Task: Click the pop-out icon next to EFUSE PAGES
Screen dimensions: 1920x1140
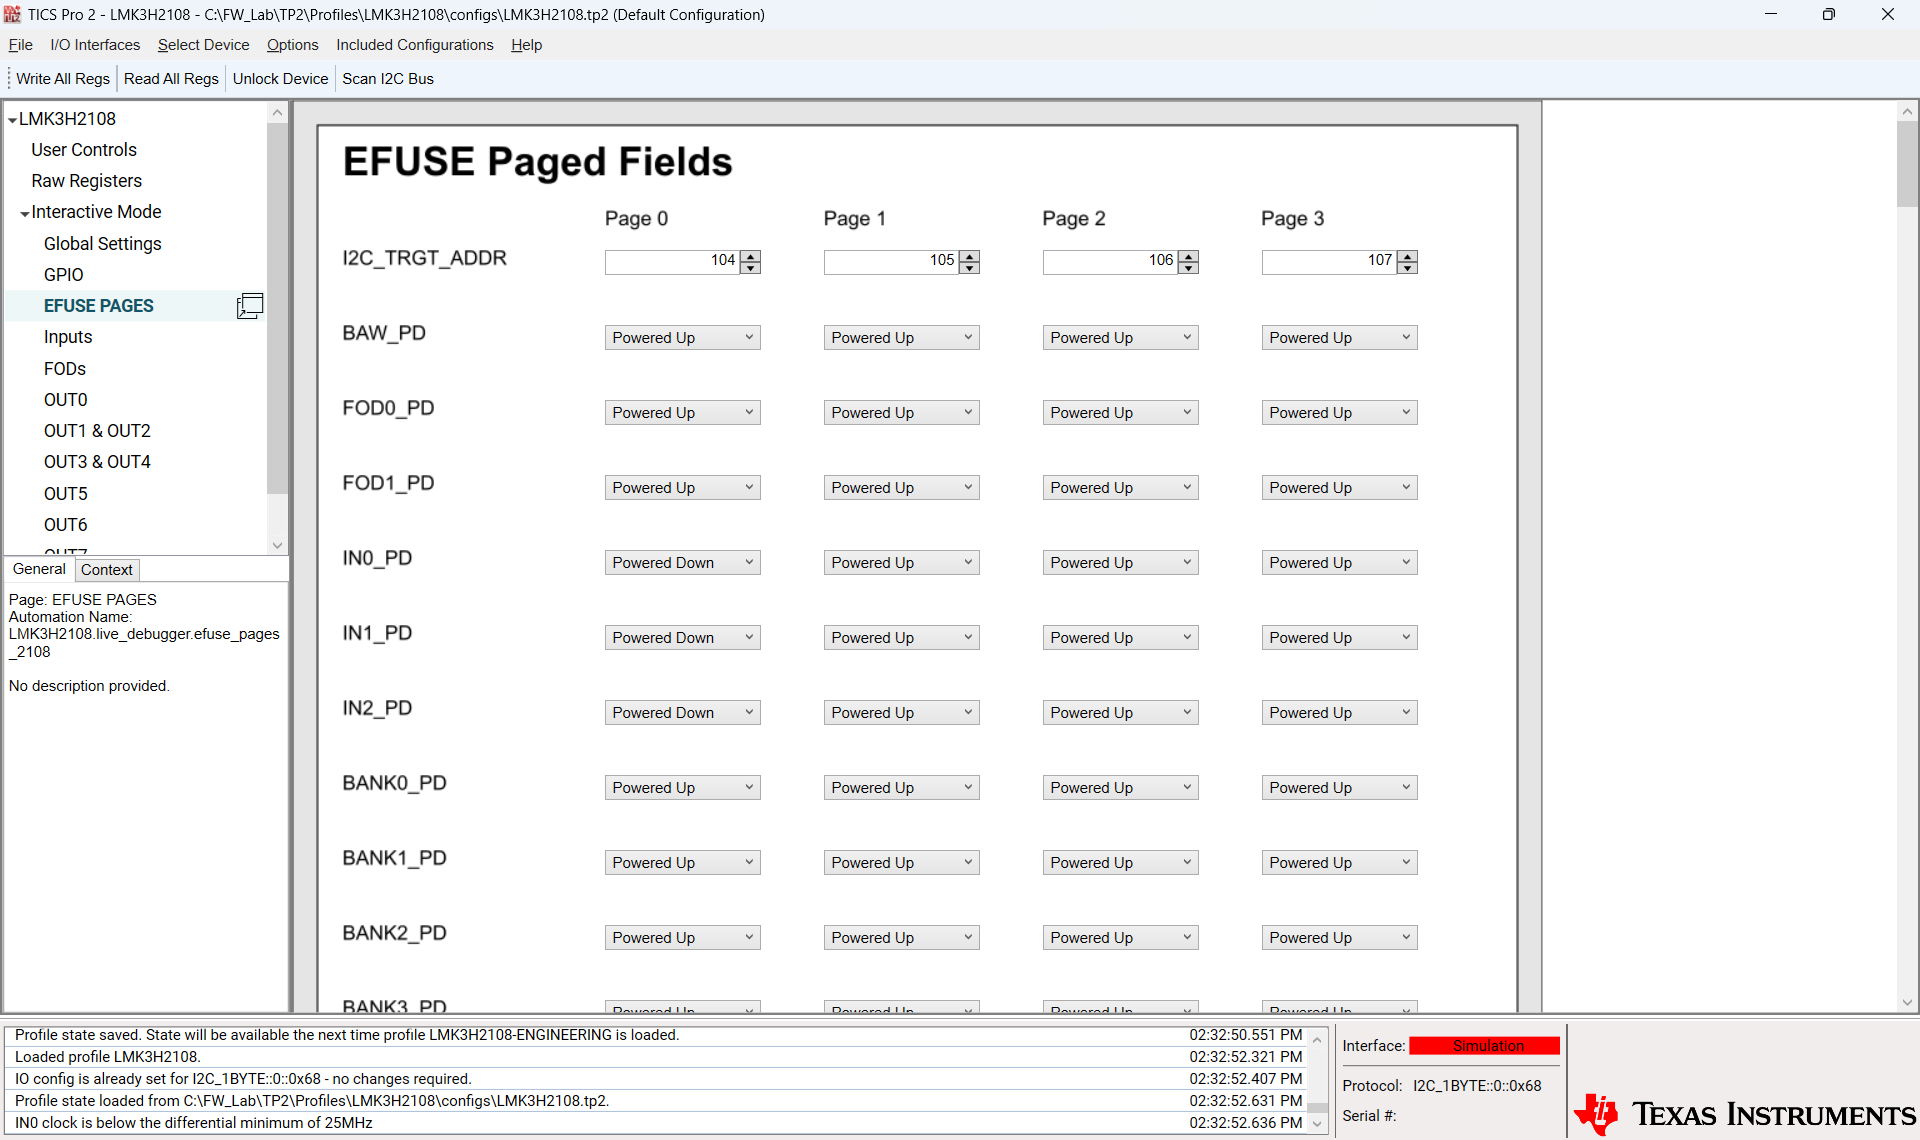Action: [x=249, y=305]
